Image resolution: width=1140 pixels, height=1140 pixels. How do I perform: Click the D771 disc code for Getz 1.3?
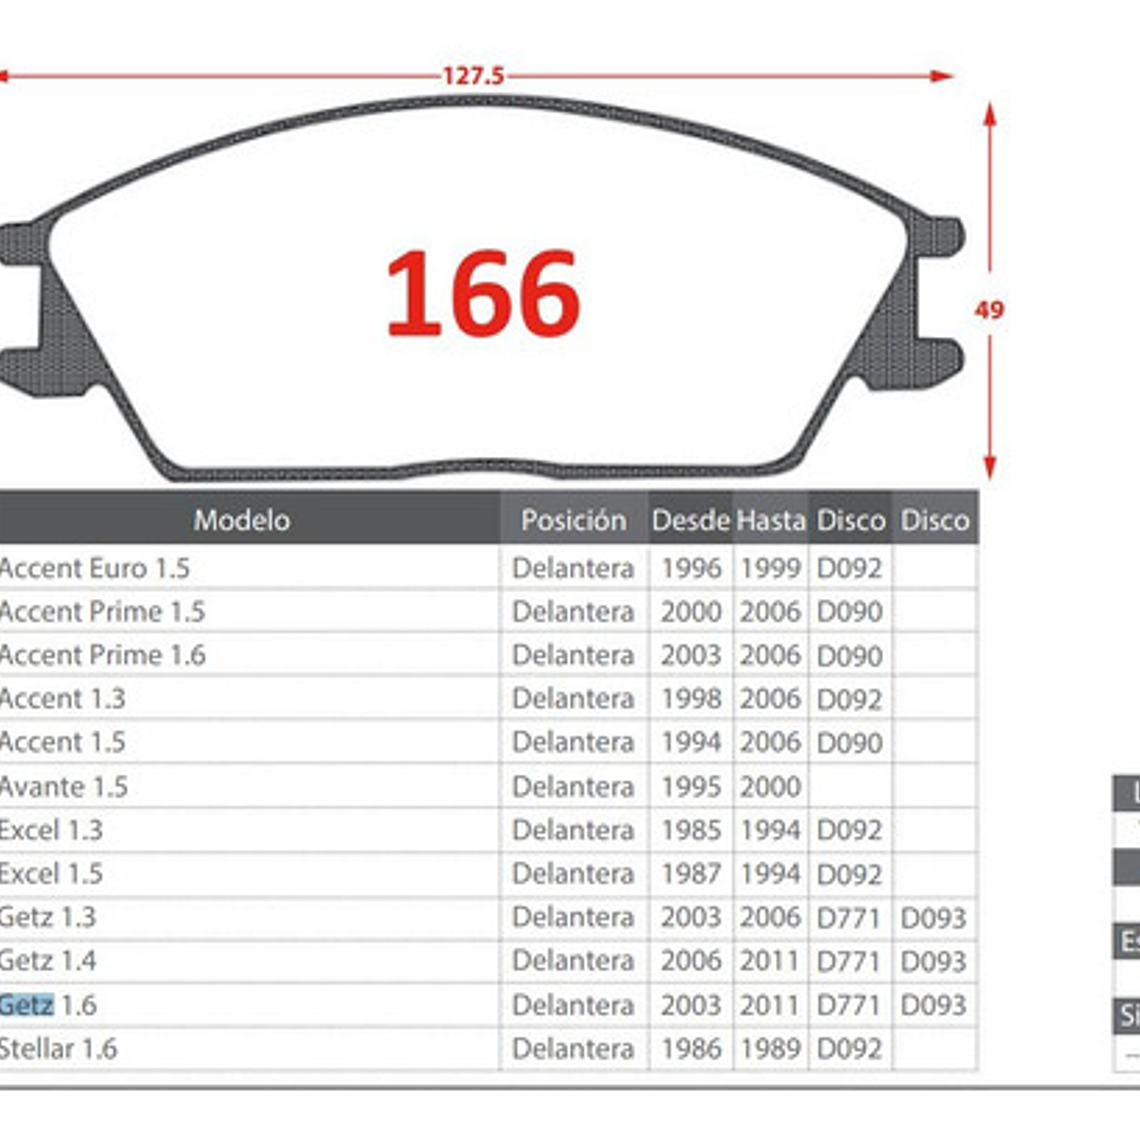point(849,917)
